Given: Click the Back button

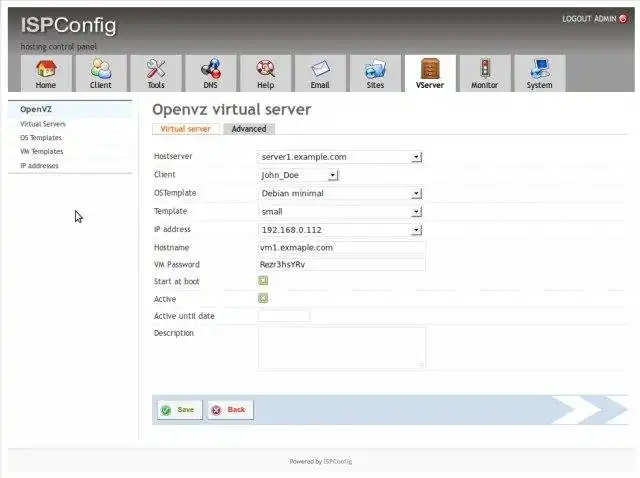Looking at the screenshot, I should pos(230,410).
